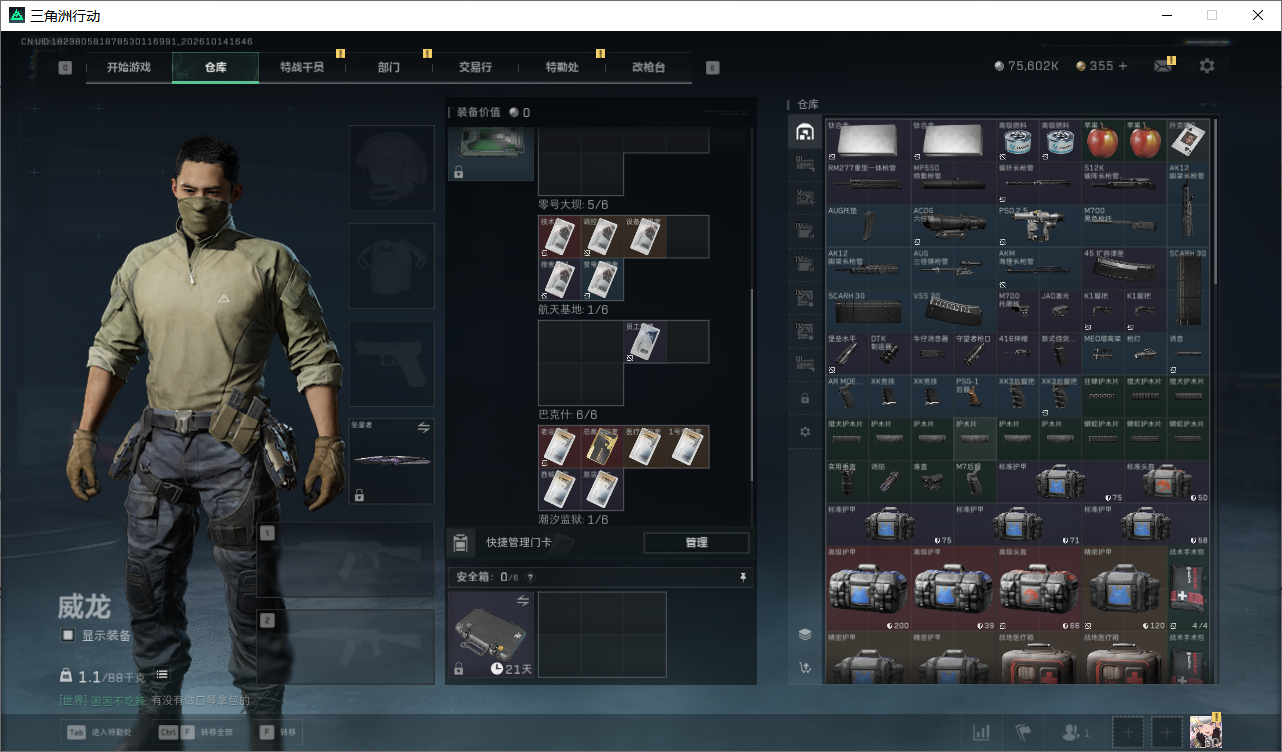The height and width of the screenshot is (752, 1282).
Task: Go to the 改枪台 tab
Action: click(x=648, y=67)
